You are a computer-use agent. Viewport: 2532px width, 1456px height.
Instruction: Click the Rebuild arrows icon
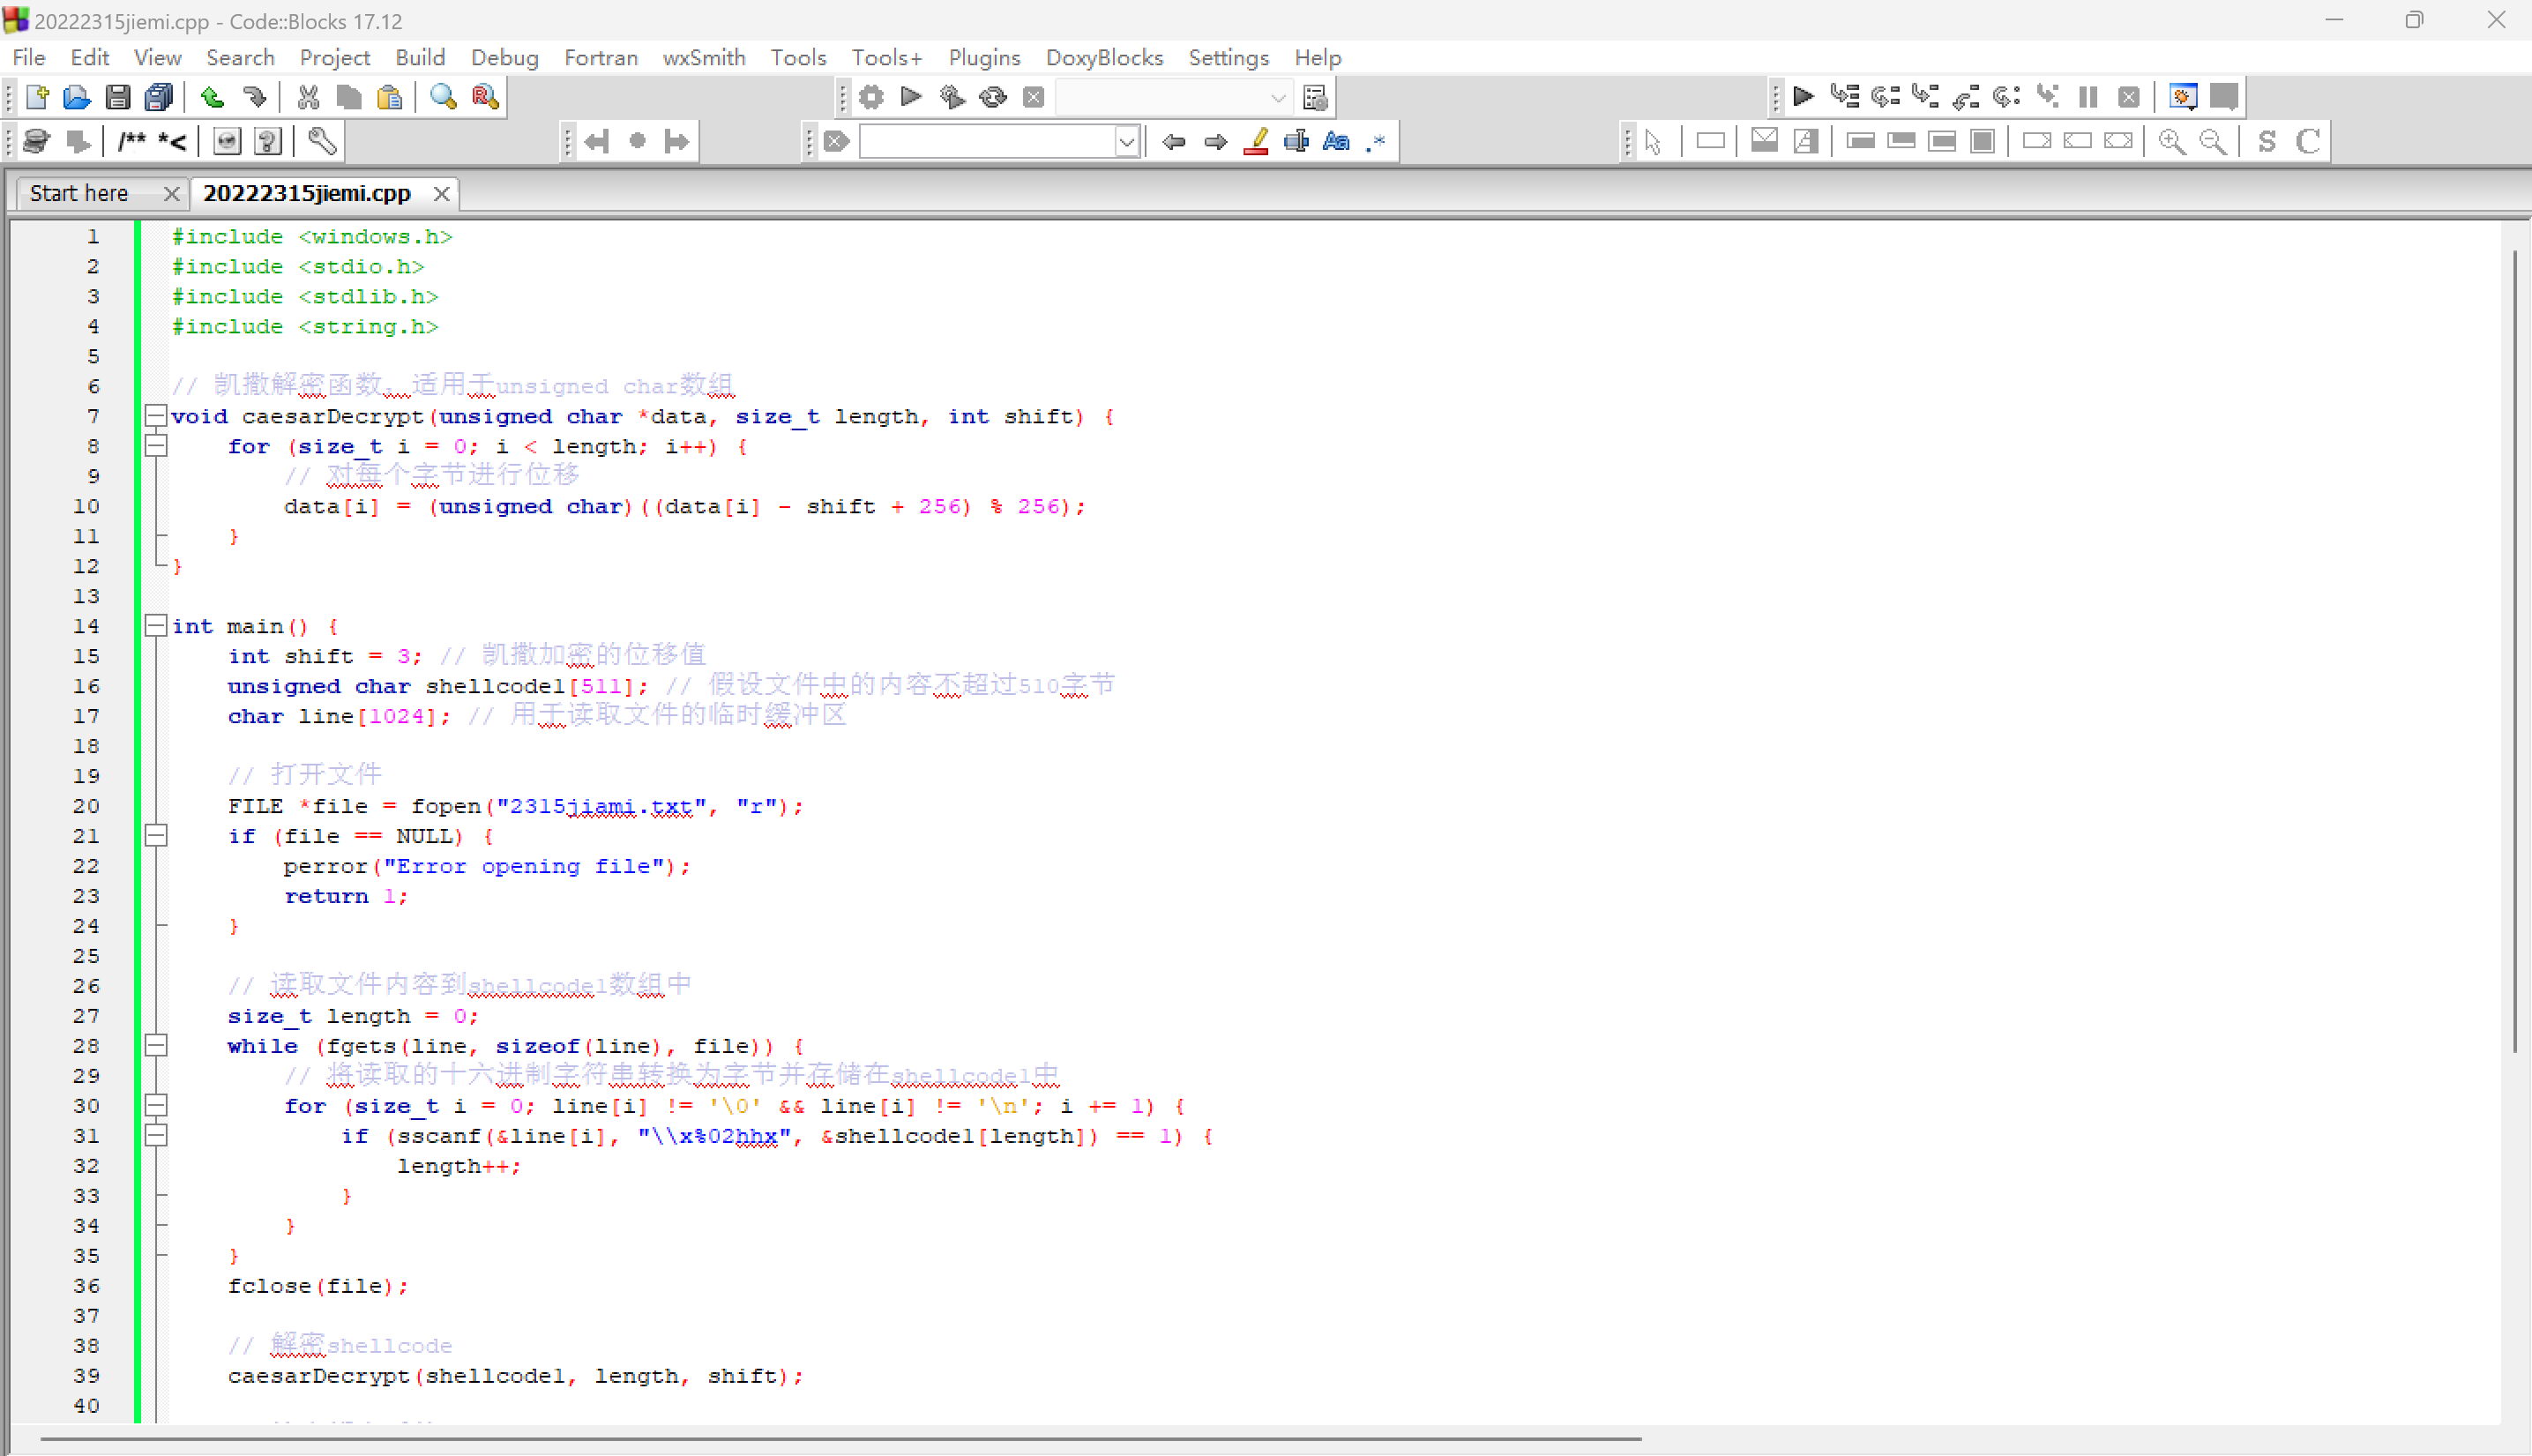click(x=993, y=97)
